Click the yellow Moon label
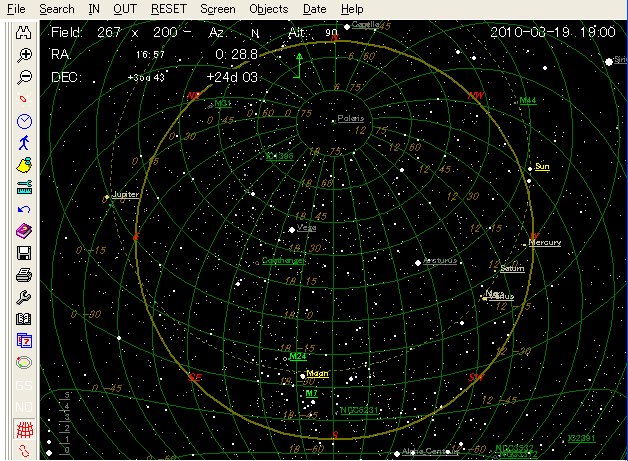 tap(317, 374)
